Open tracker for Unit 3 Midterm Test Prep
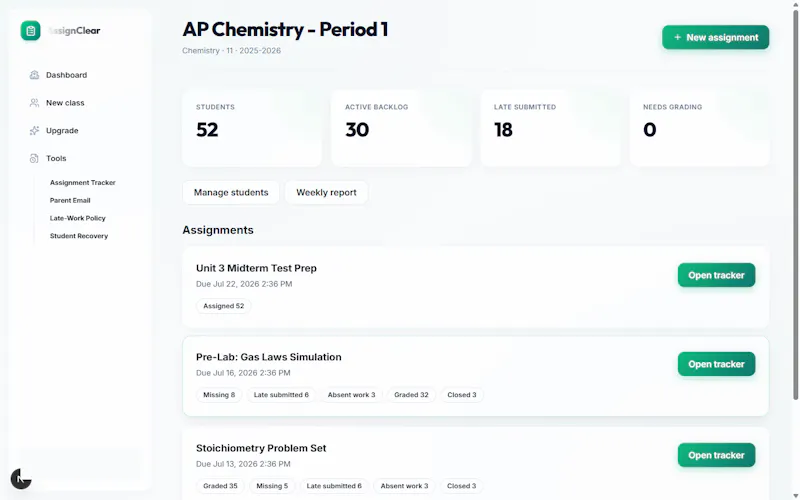 click(x=716, y=275)
